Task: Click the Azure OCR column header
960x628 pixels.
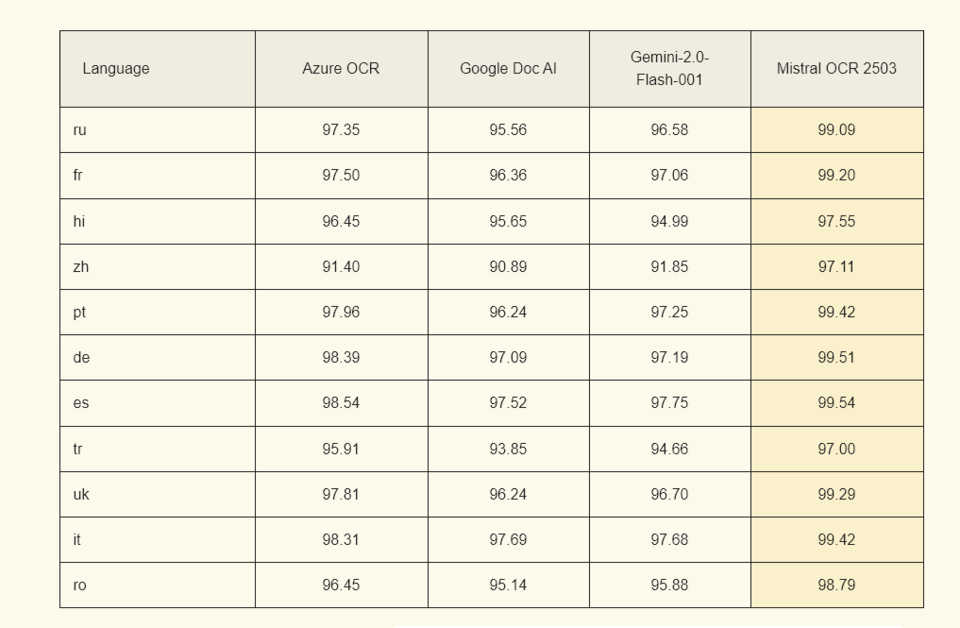Action: coord(341,69)
